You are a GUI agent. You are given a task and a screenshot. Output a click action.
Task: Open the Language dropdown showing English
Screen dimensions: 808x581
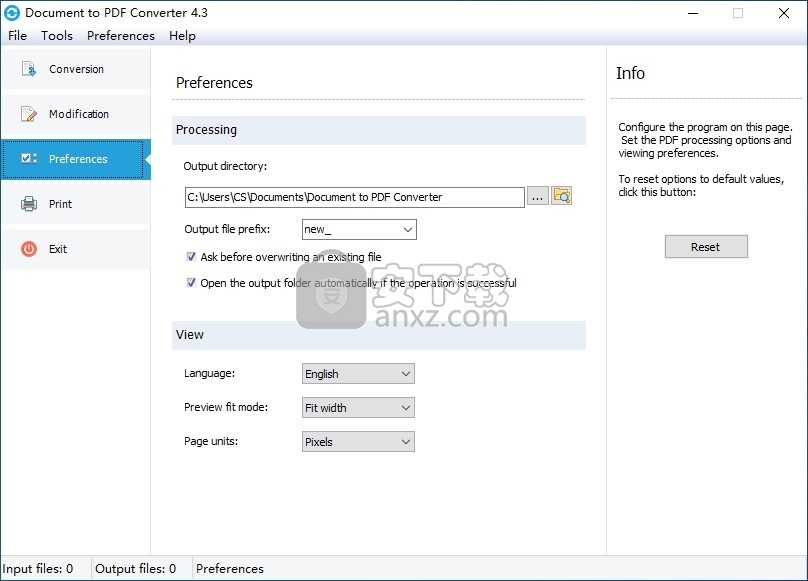tap(358, 374)
